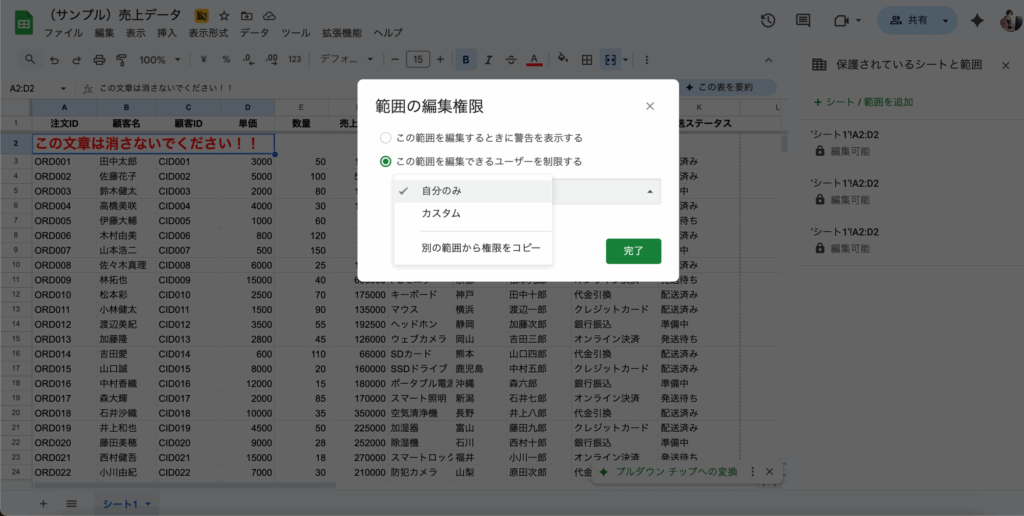The image size is (1024, 516).
Task: Click the merge cells icon
Action: pyautogui.click(x=610, y=59)
